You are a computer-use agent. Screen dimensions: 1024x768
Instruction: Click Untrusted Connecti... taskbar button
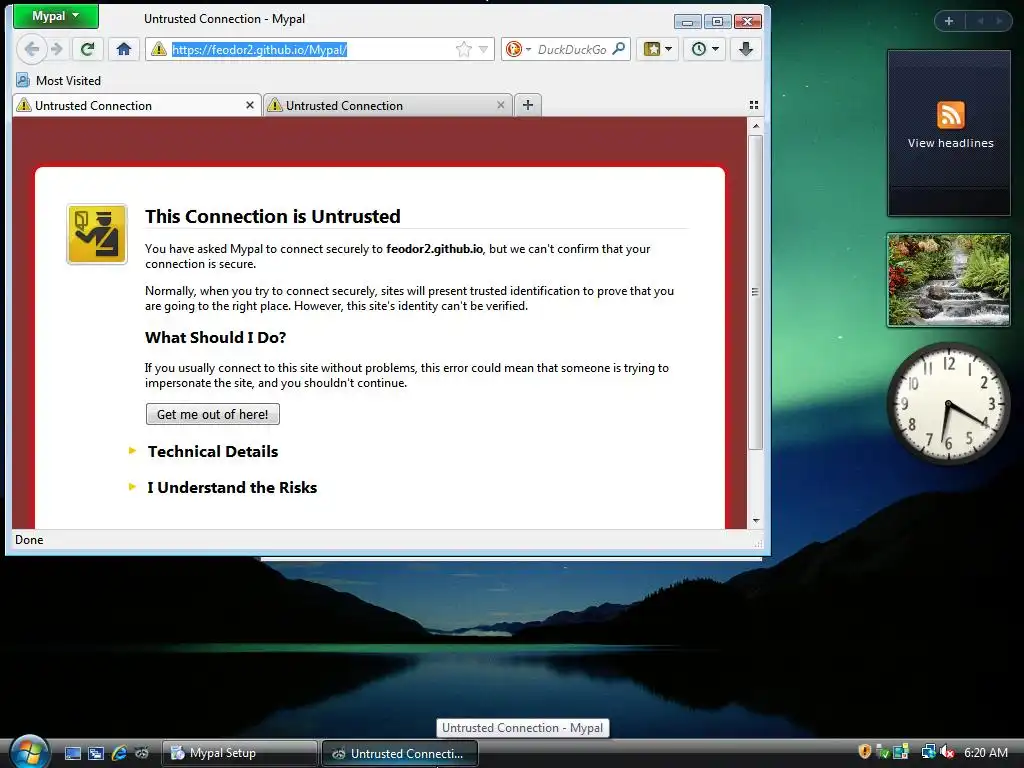[x=400, y=753]
